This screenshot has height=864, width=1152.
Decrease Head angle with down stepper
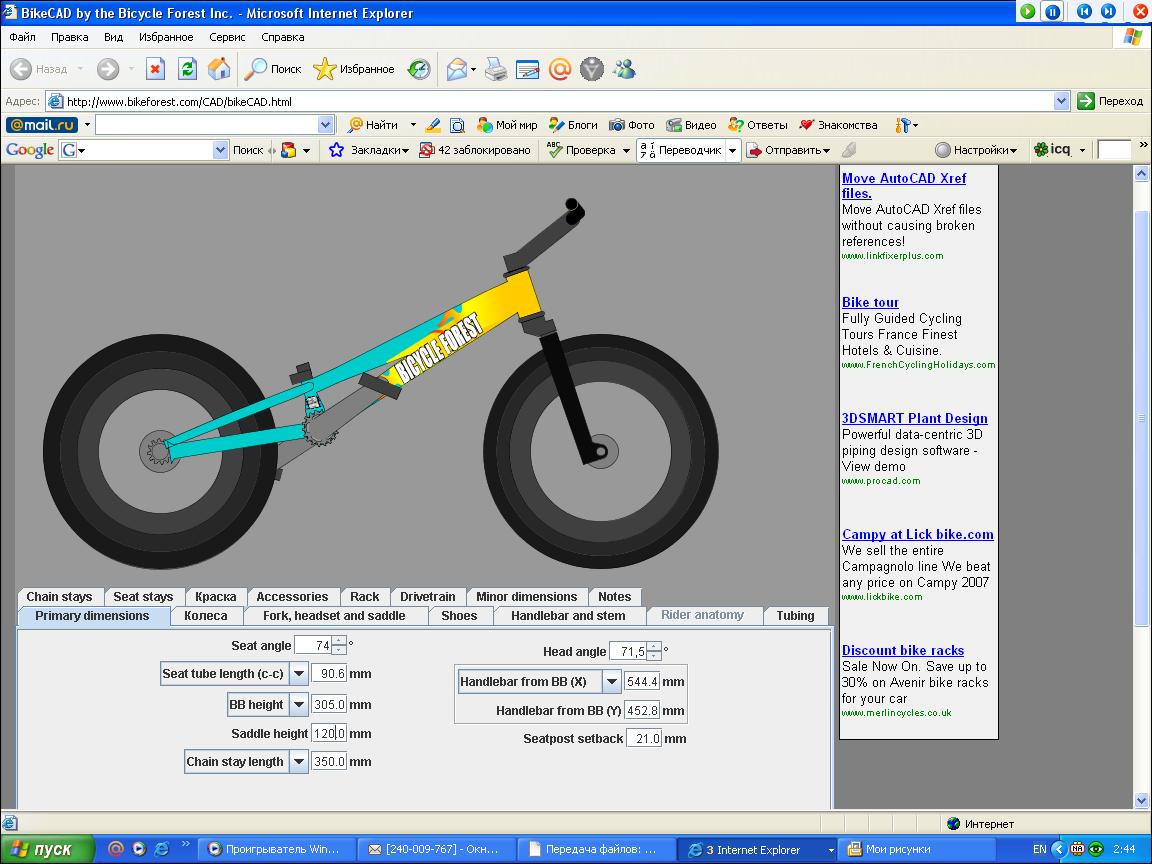pyautogui.click(x=654, y=656)
